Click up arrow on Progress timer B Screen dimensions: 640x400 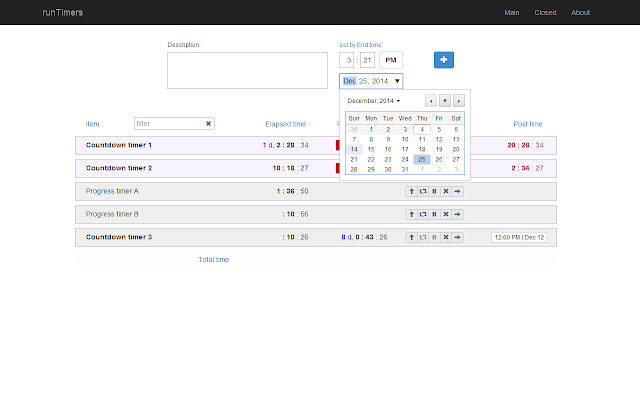(411, 214)
